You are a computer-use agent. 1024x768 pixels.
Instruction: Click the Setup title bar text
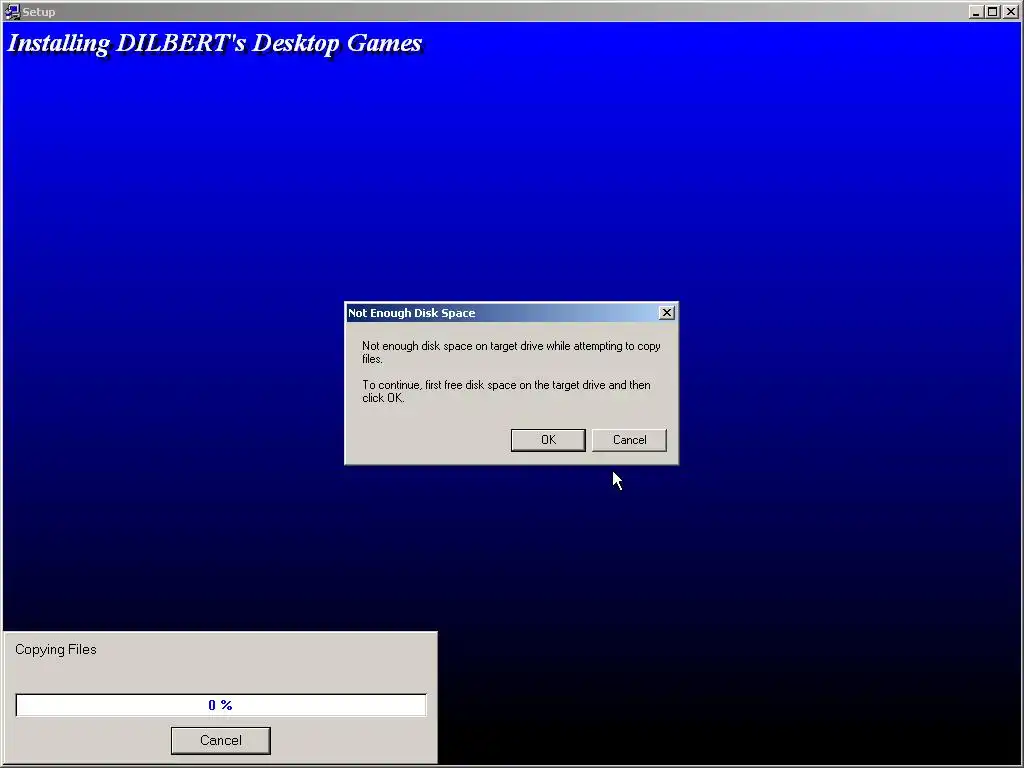coord(39,12)
